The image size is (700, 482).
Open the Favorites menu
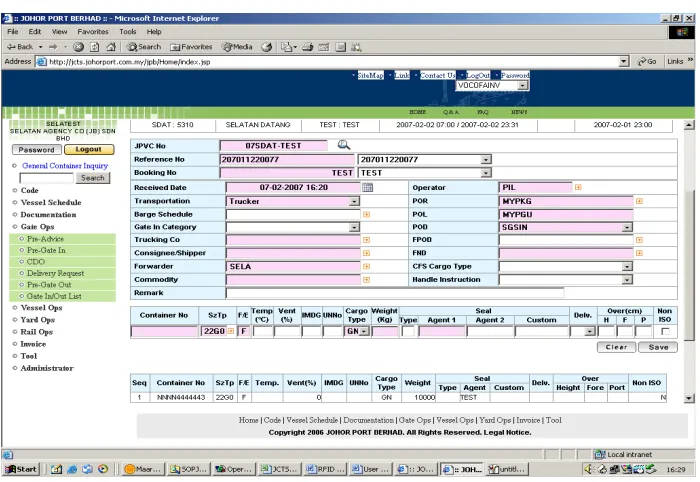(93, 32)
